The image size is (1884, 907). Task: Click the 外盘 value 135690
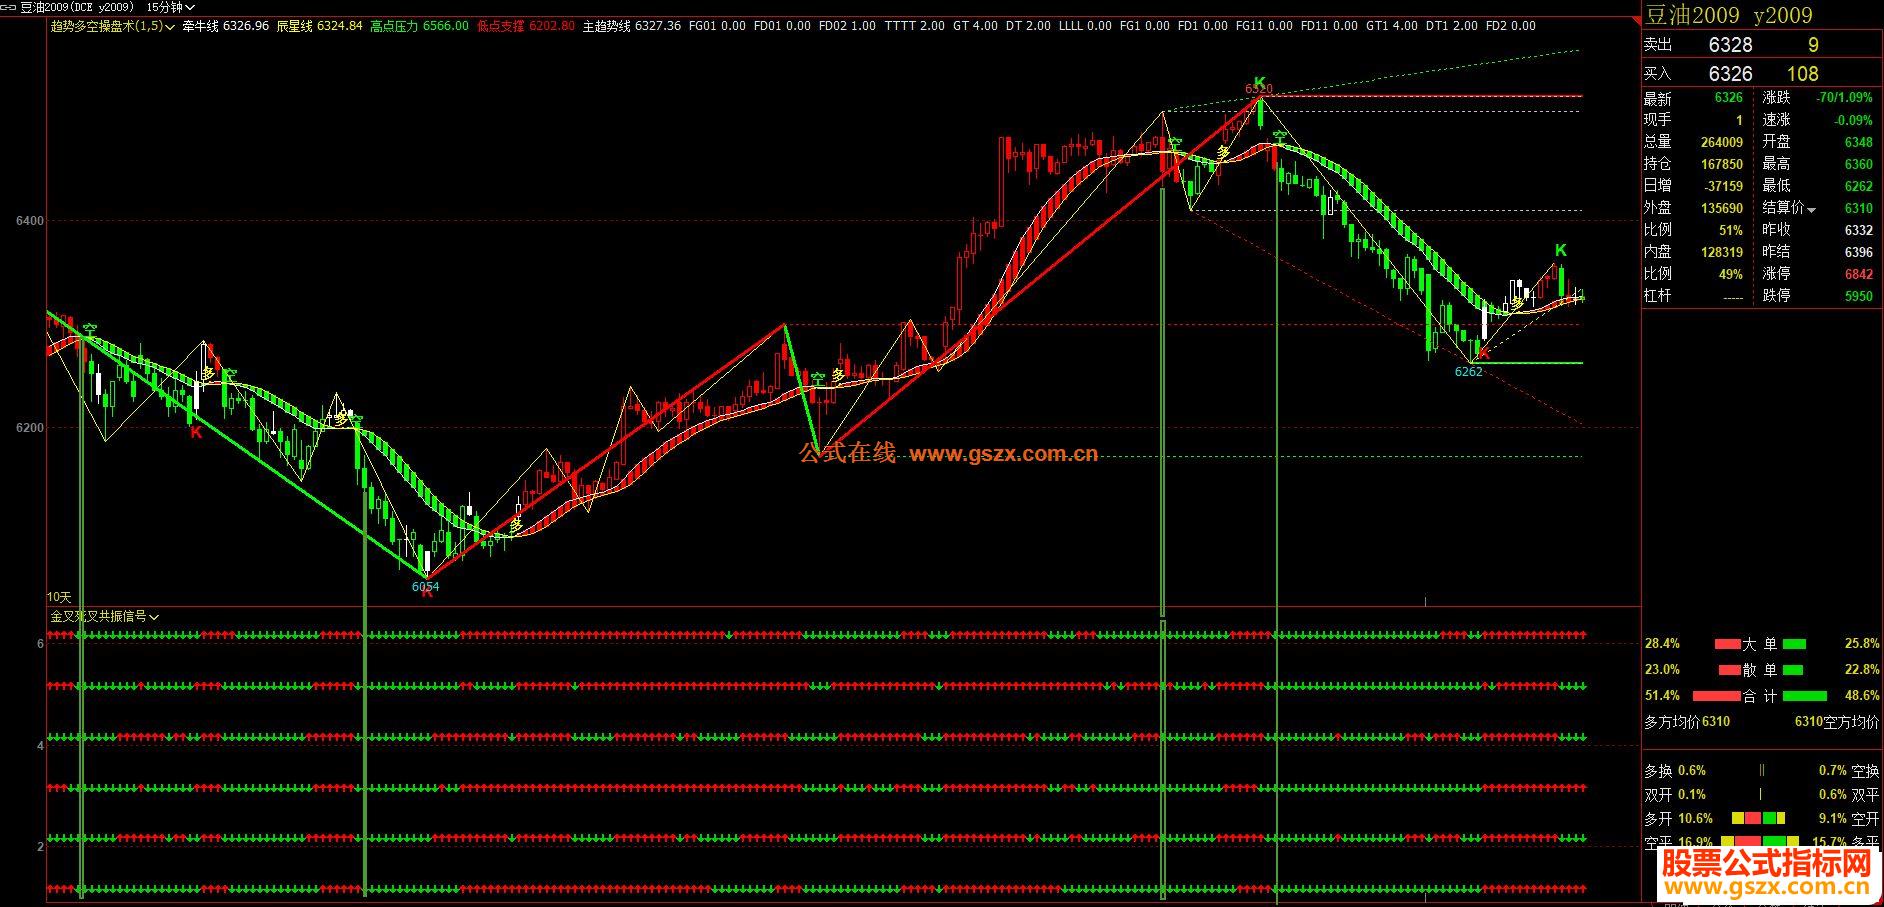tap(1721, 208)
